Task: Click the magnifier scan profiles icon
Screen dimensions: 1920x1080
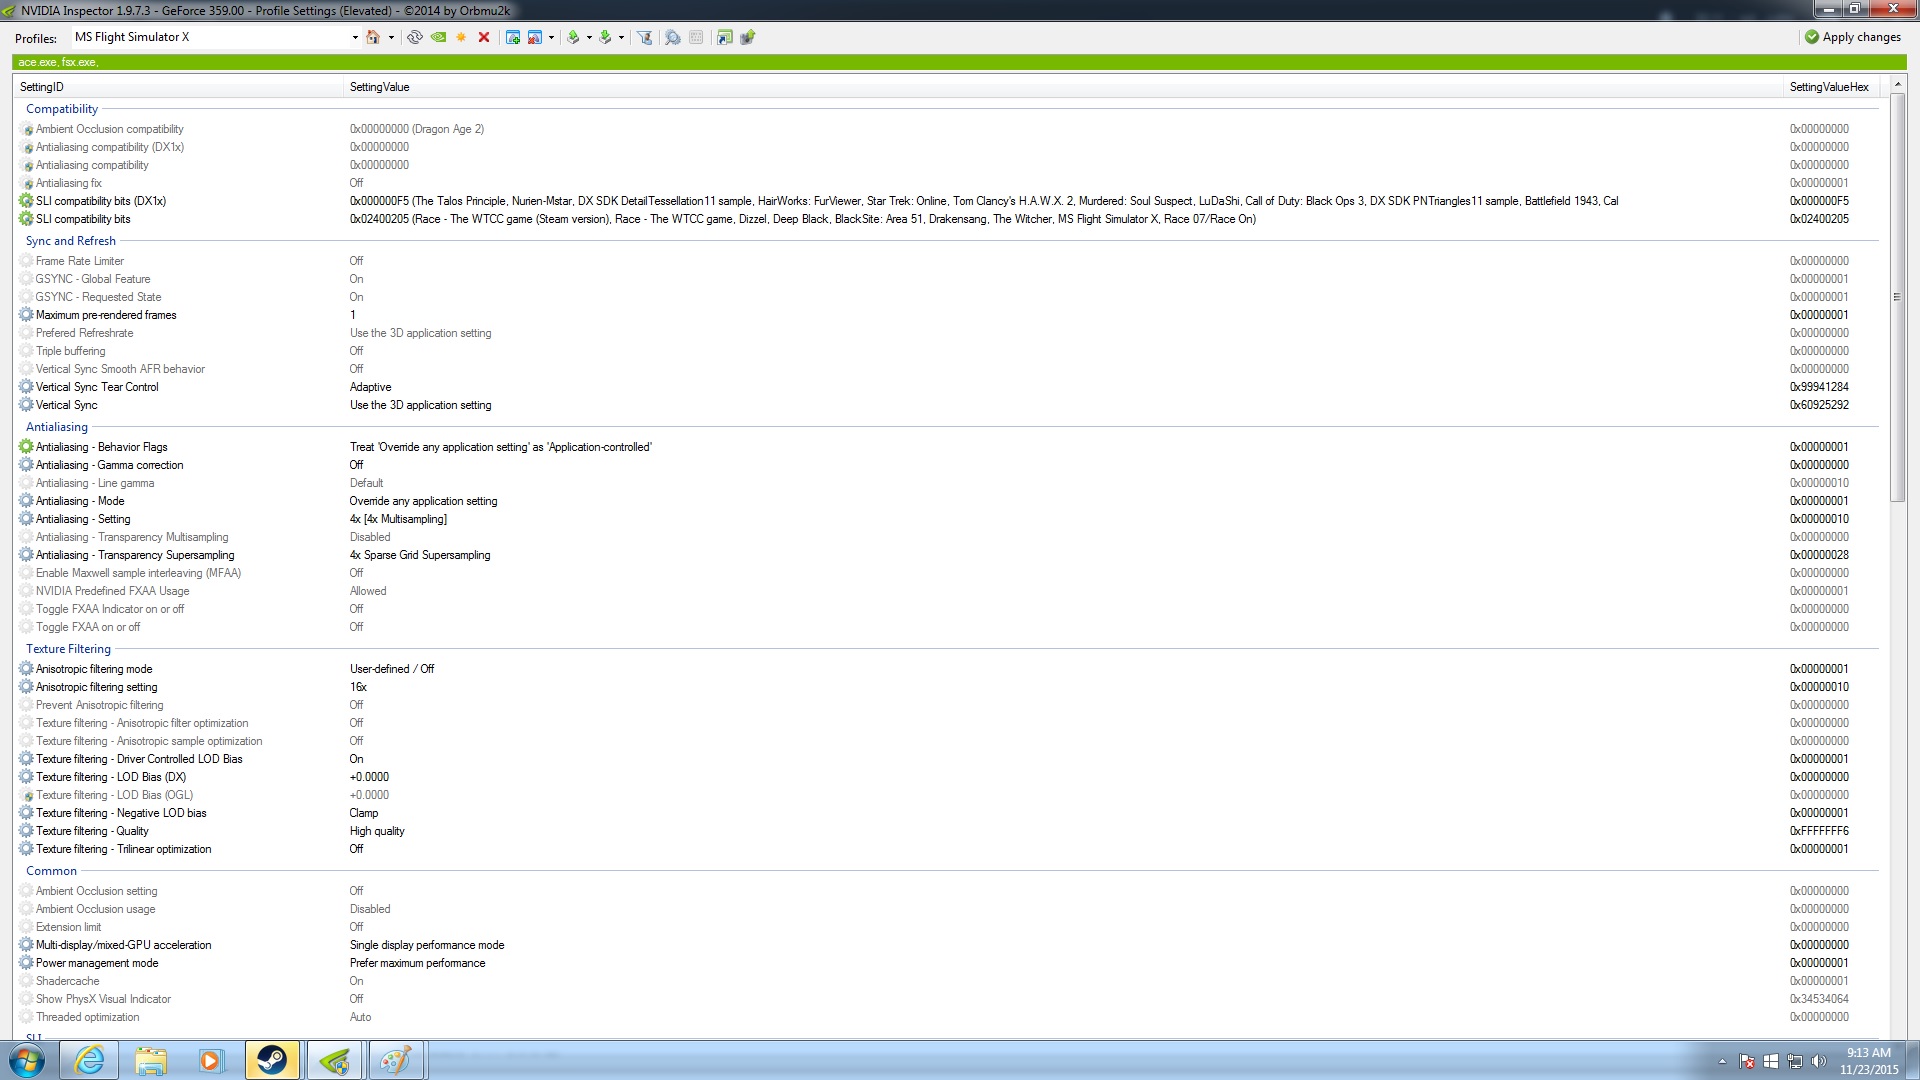Action: [672, 37]
